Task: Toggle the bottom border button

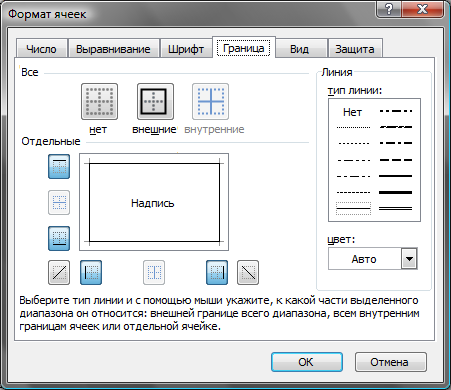Action: [59, 238]
